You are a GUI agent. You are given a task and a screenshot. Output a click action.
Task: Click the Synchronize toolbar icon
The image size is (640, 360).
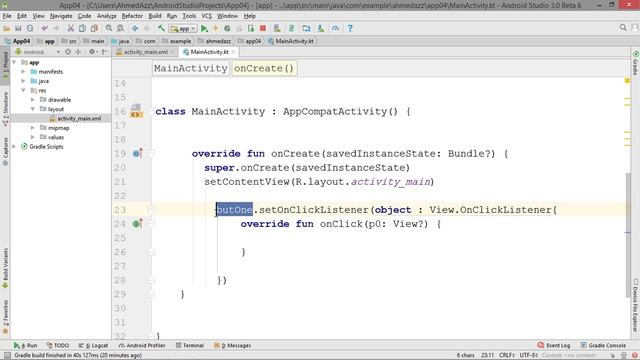[30, 29]
